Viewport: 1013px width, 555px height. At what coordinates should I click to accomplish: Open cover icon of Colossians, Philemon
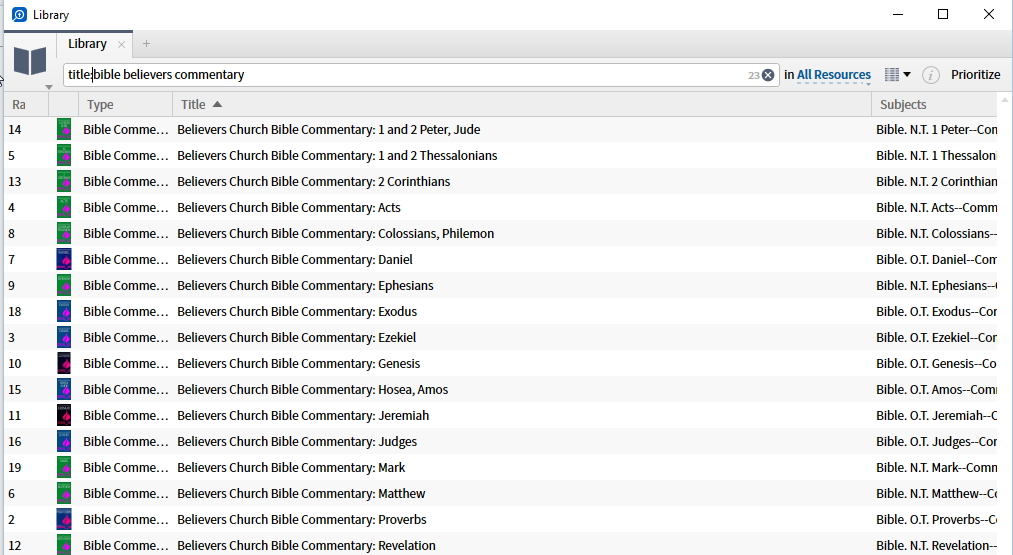64,233
